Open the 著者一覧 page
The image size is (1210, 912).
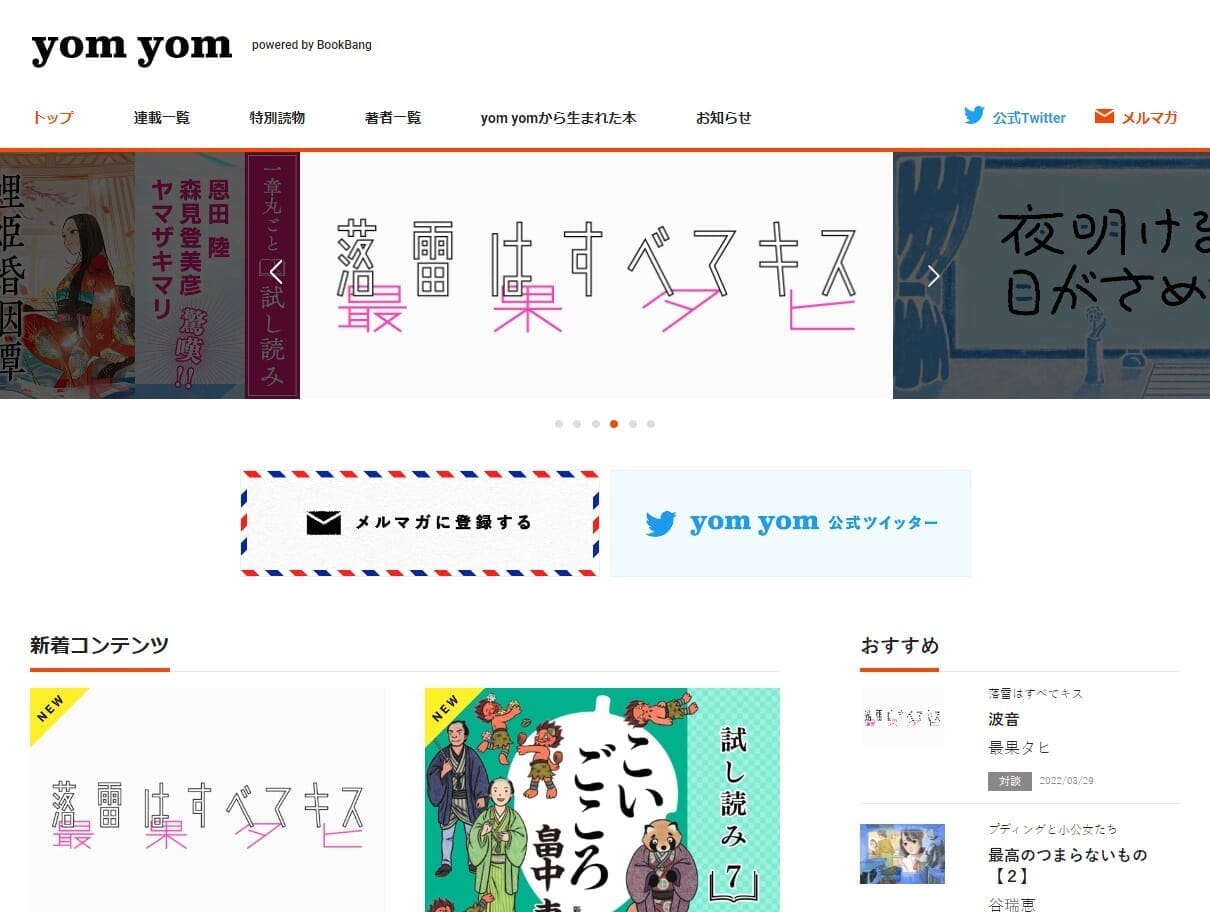click(392, 117)
